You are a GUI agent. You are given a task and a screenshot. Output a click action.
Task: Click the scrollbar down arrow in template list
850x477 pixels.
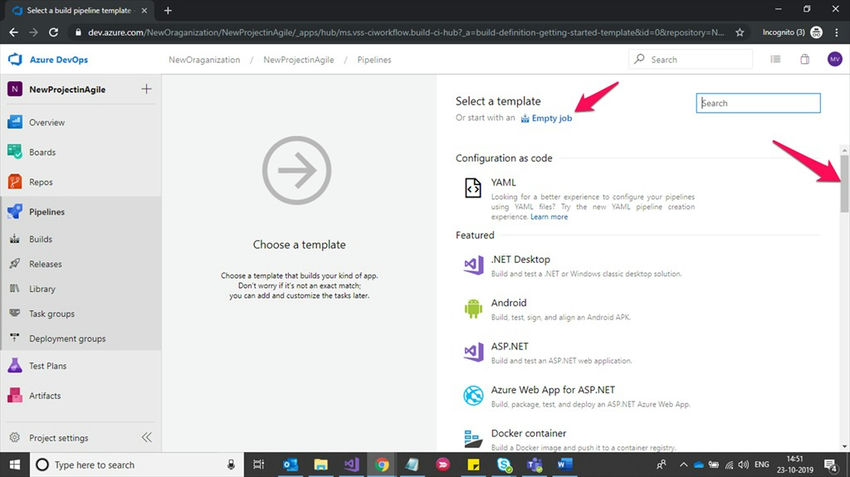[x=844, y=447]
